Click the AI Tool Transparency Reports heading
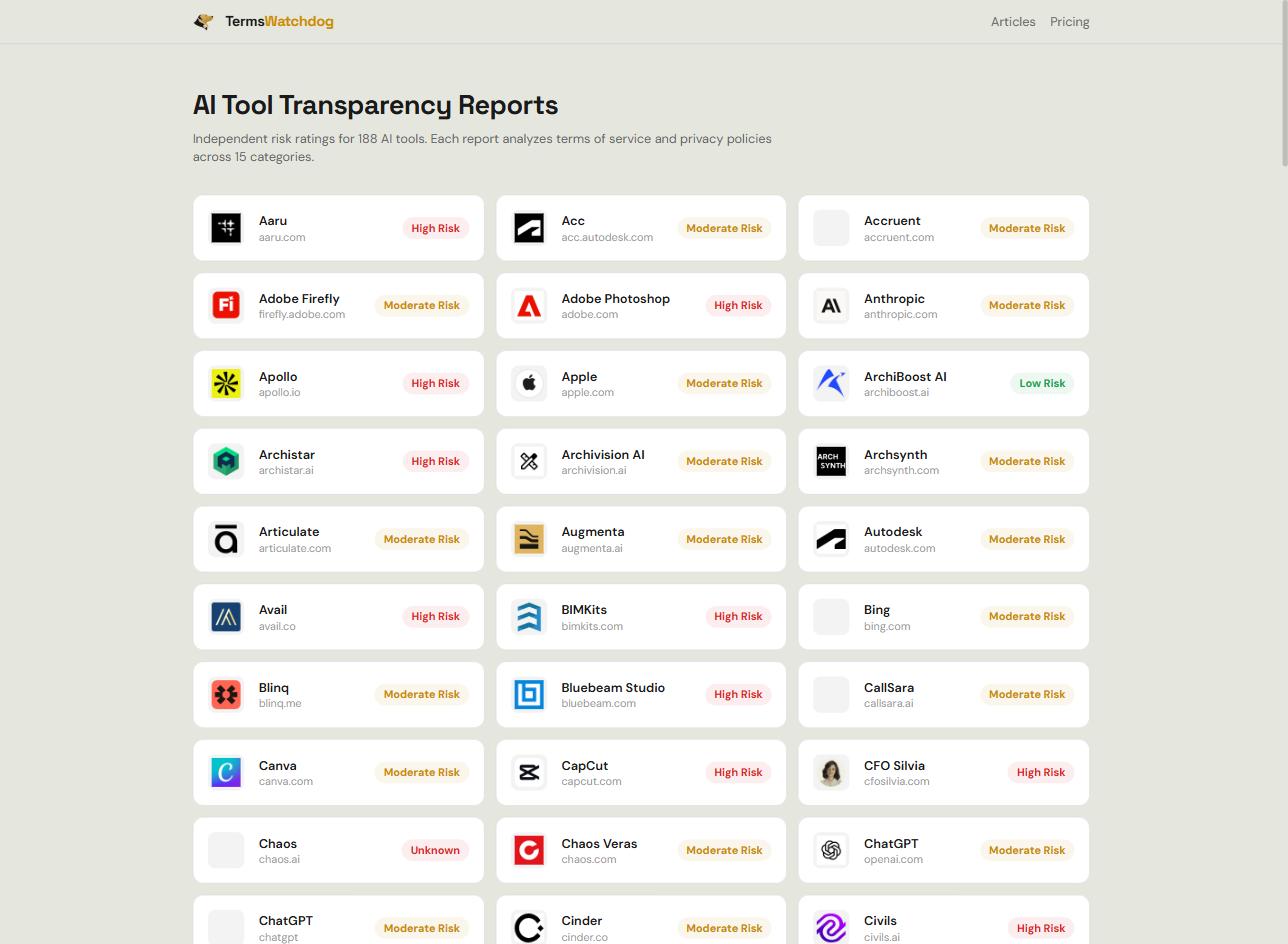 tap(376, 105)
